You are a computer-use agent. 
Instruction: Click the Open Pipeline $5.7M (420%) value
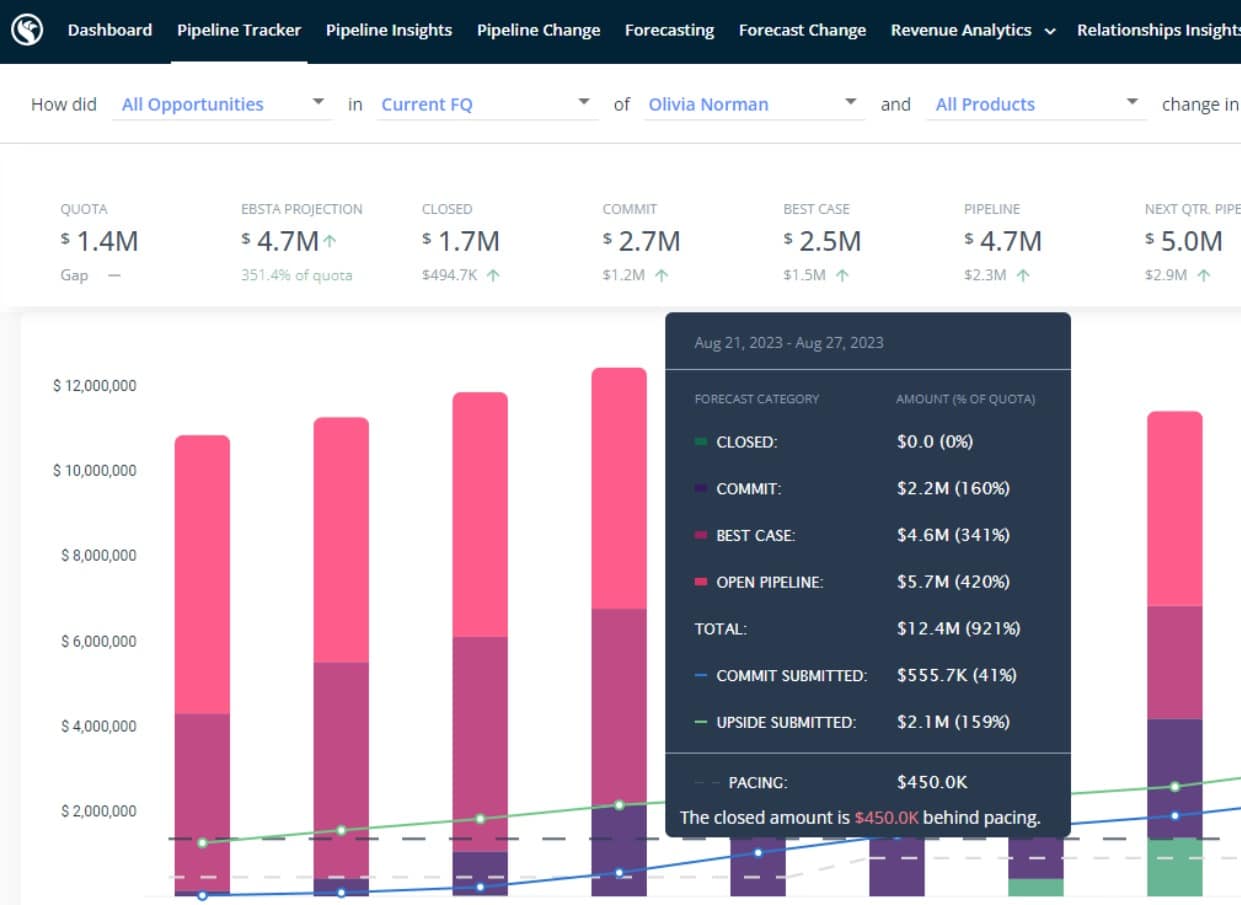[953, 582]
